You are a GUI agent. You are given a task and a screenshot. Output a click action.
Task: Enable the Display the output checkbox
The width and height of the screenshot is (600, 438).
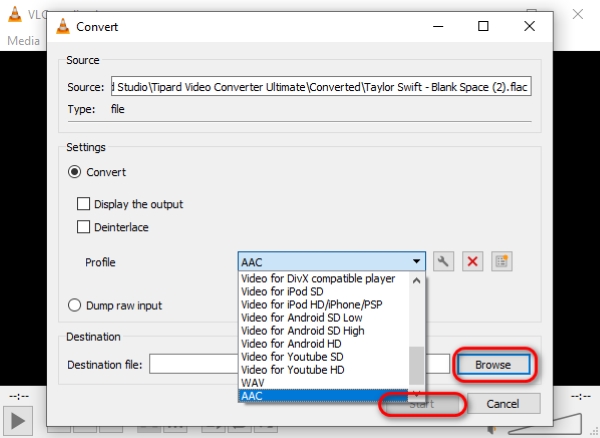[85, 204]
